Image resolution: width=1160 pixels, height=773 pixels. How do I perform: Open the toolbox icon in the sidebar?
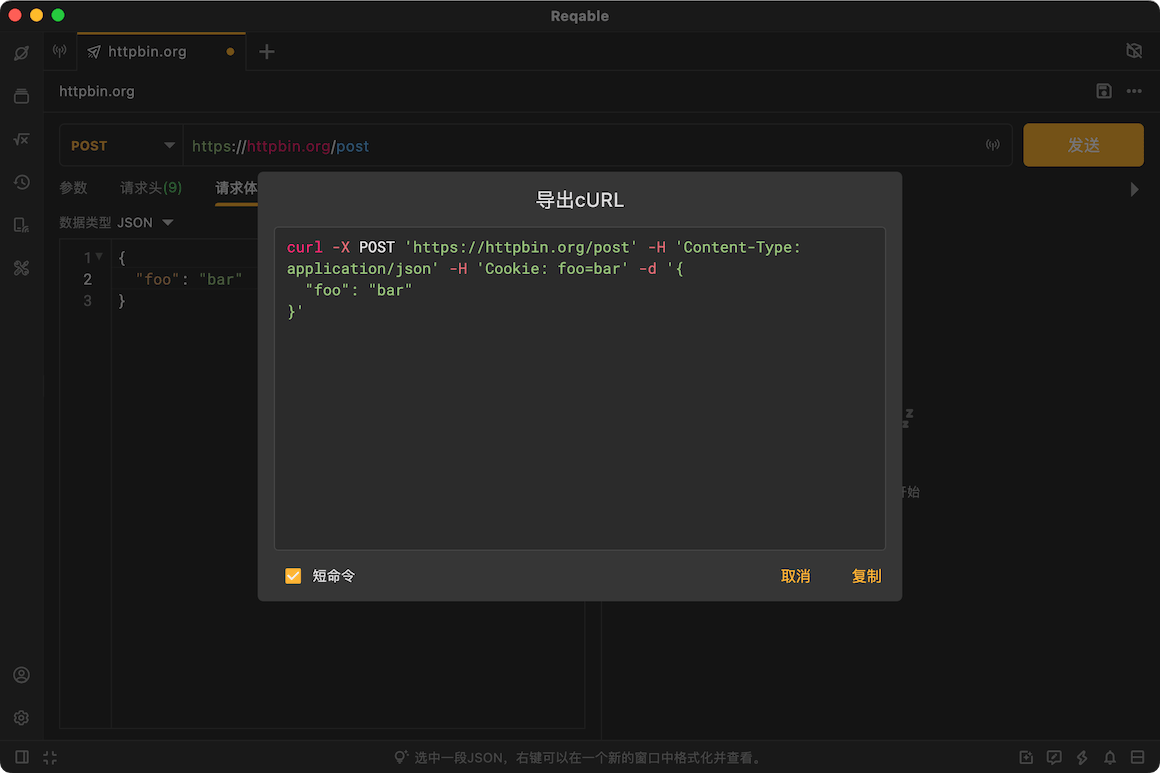click(x=21, y=268)
